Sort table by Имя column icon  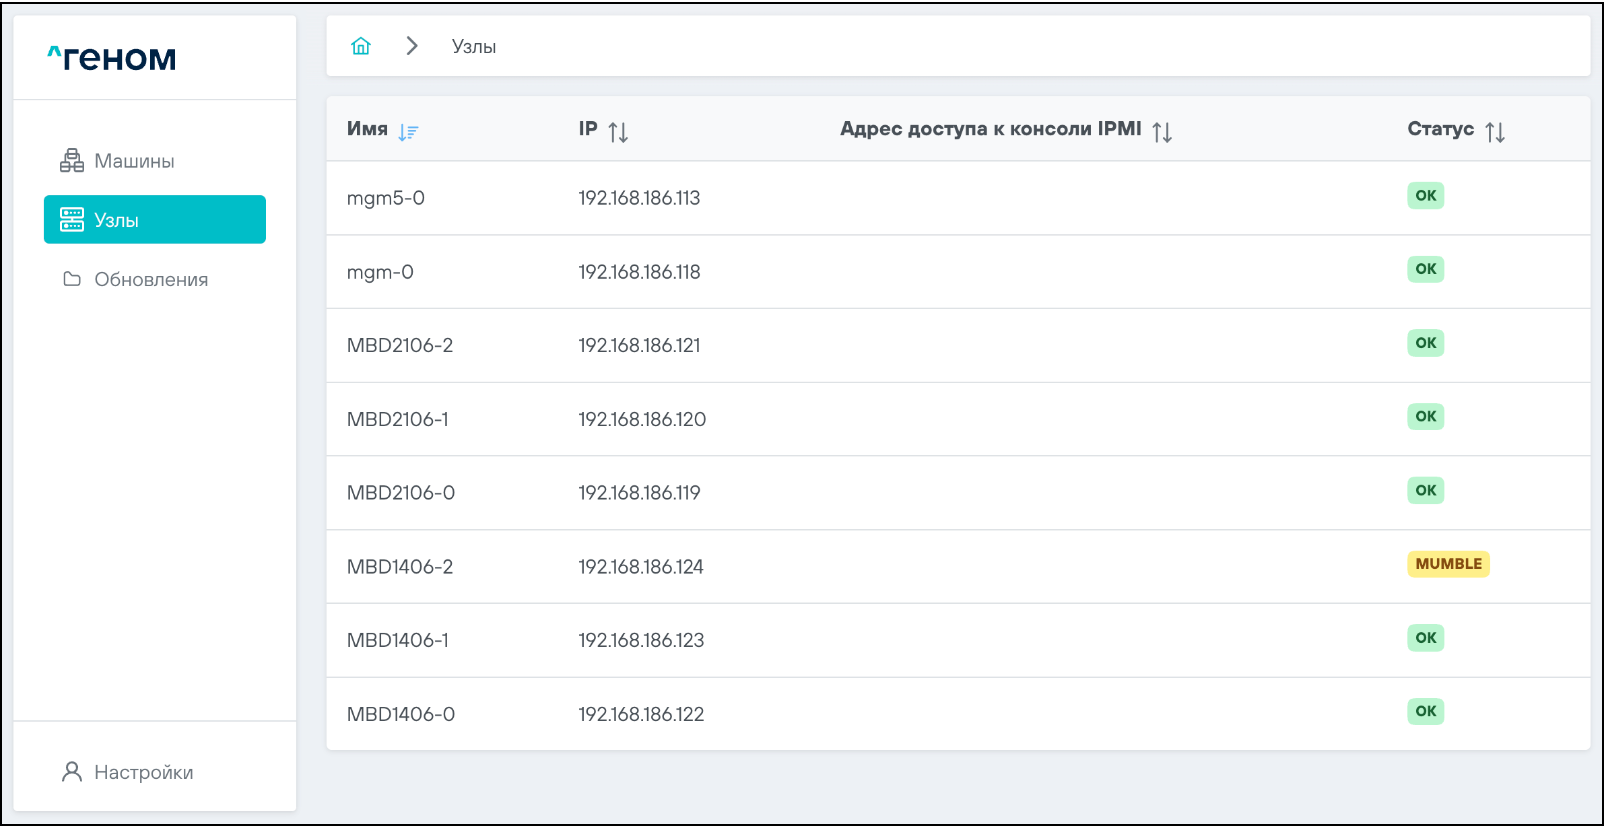coord(408,132)
